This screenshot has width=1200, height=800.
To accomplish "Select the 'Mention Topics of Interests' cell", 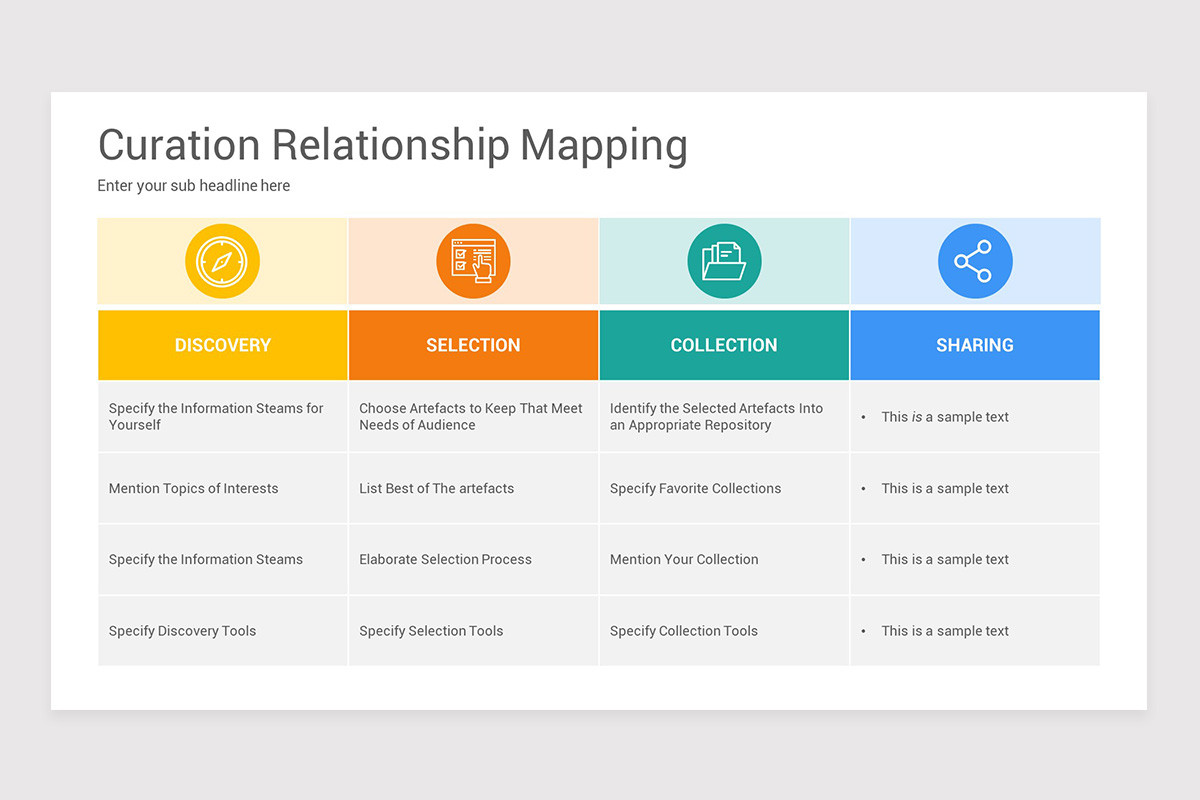I will coord(193,488).
